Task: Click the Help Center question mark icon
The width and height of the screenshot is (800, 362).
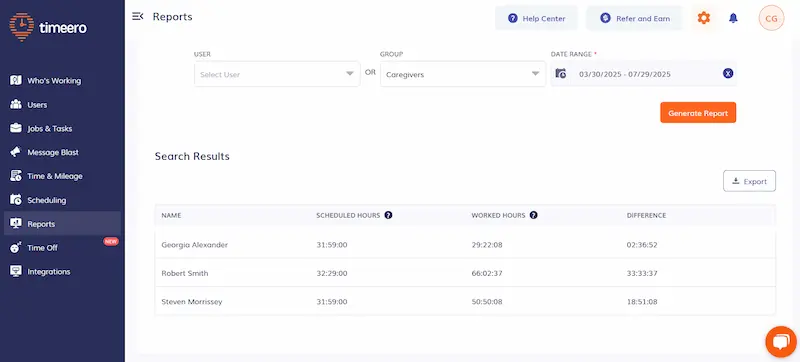Action: click(512, 18)
